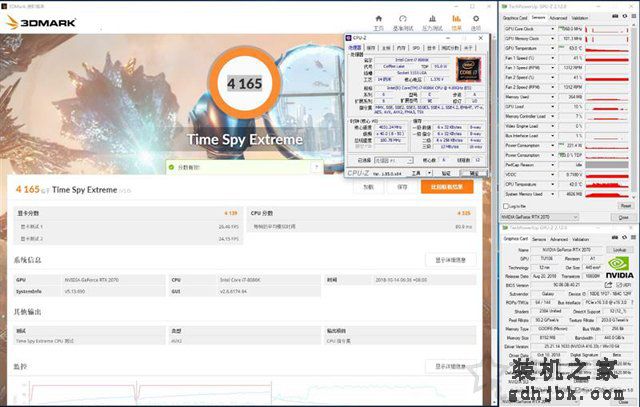Switch to CPU-Z 缓存 tab

371,48
